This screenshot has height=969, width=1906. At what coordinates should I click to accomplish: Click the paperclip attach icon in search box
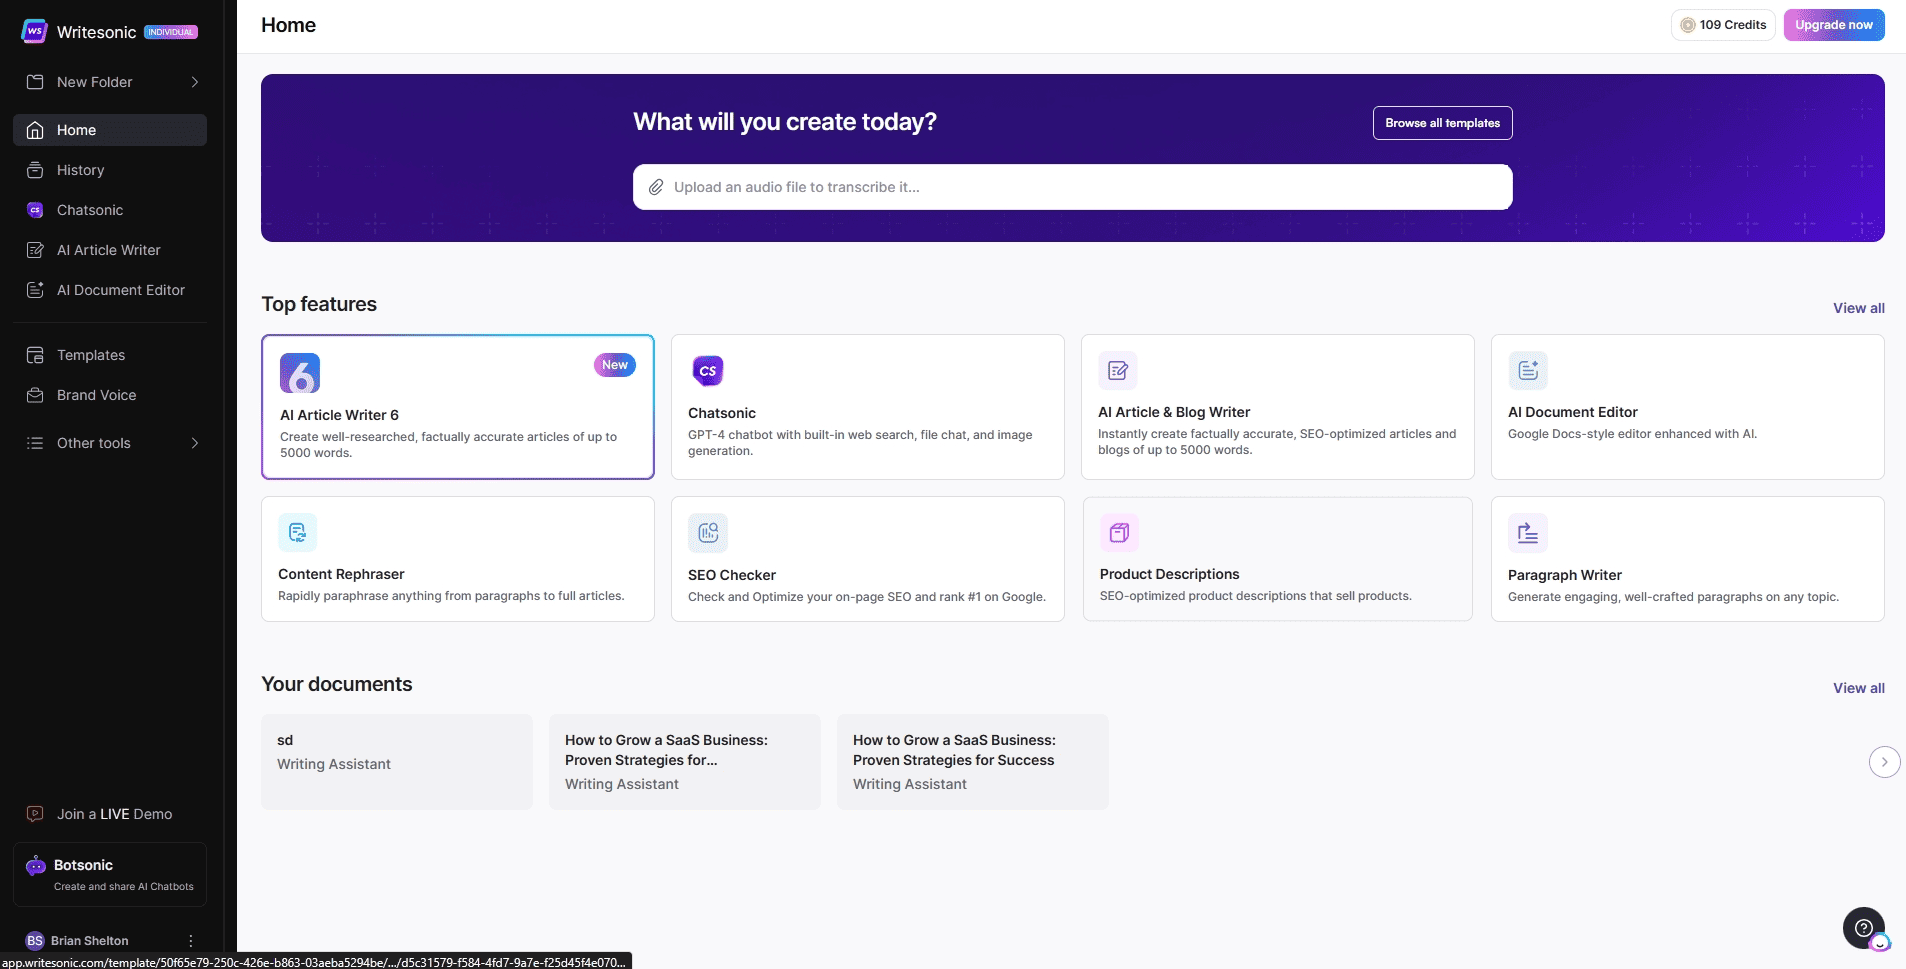656,187
